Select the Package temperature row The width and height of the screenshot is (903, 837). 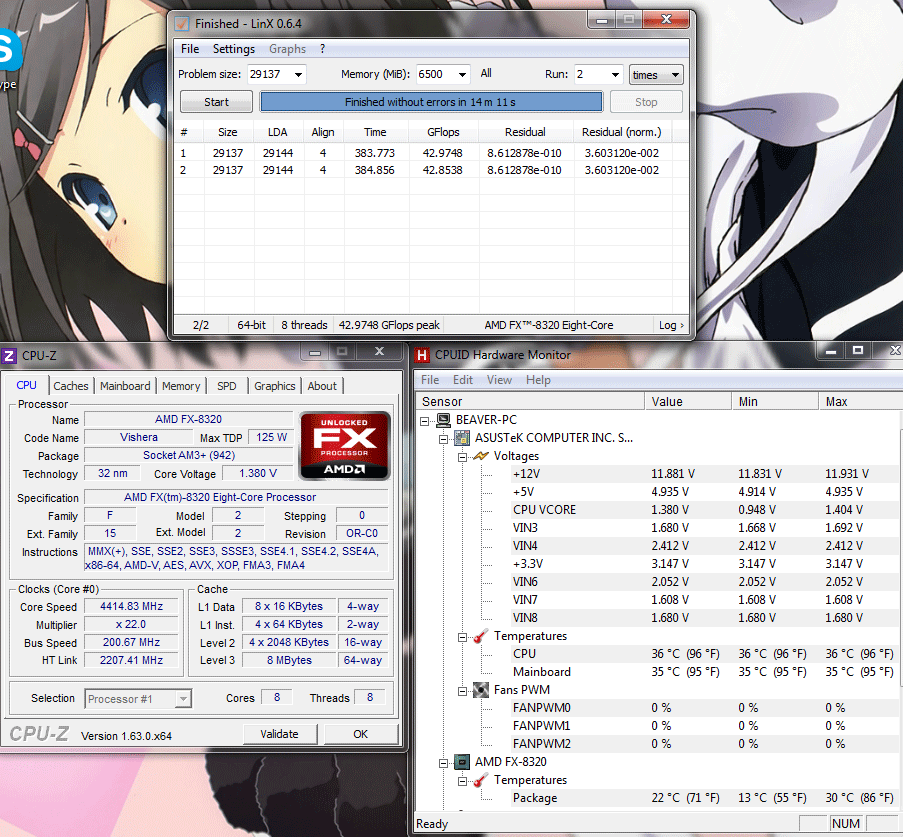[705, 798]
